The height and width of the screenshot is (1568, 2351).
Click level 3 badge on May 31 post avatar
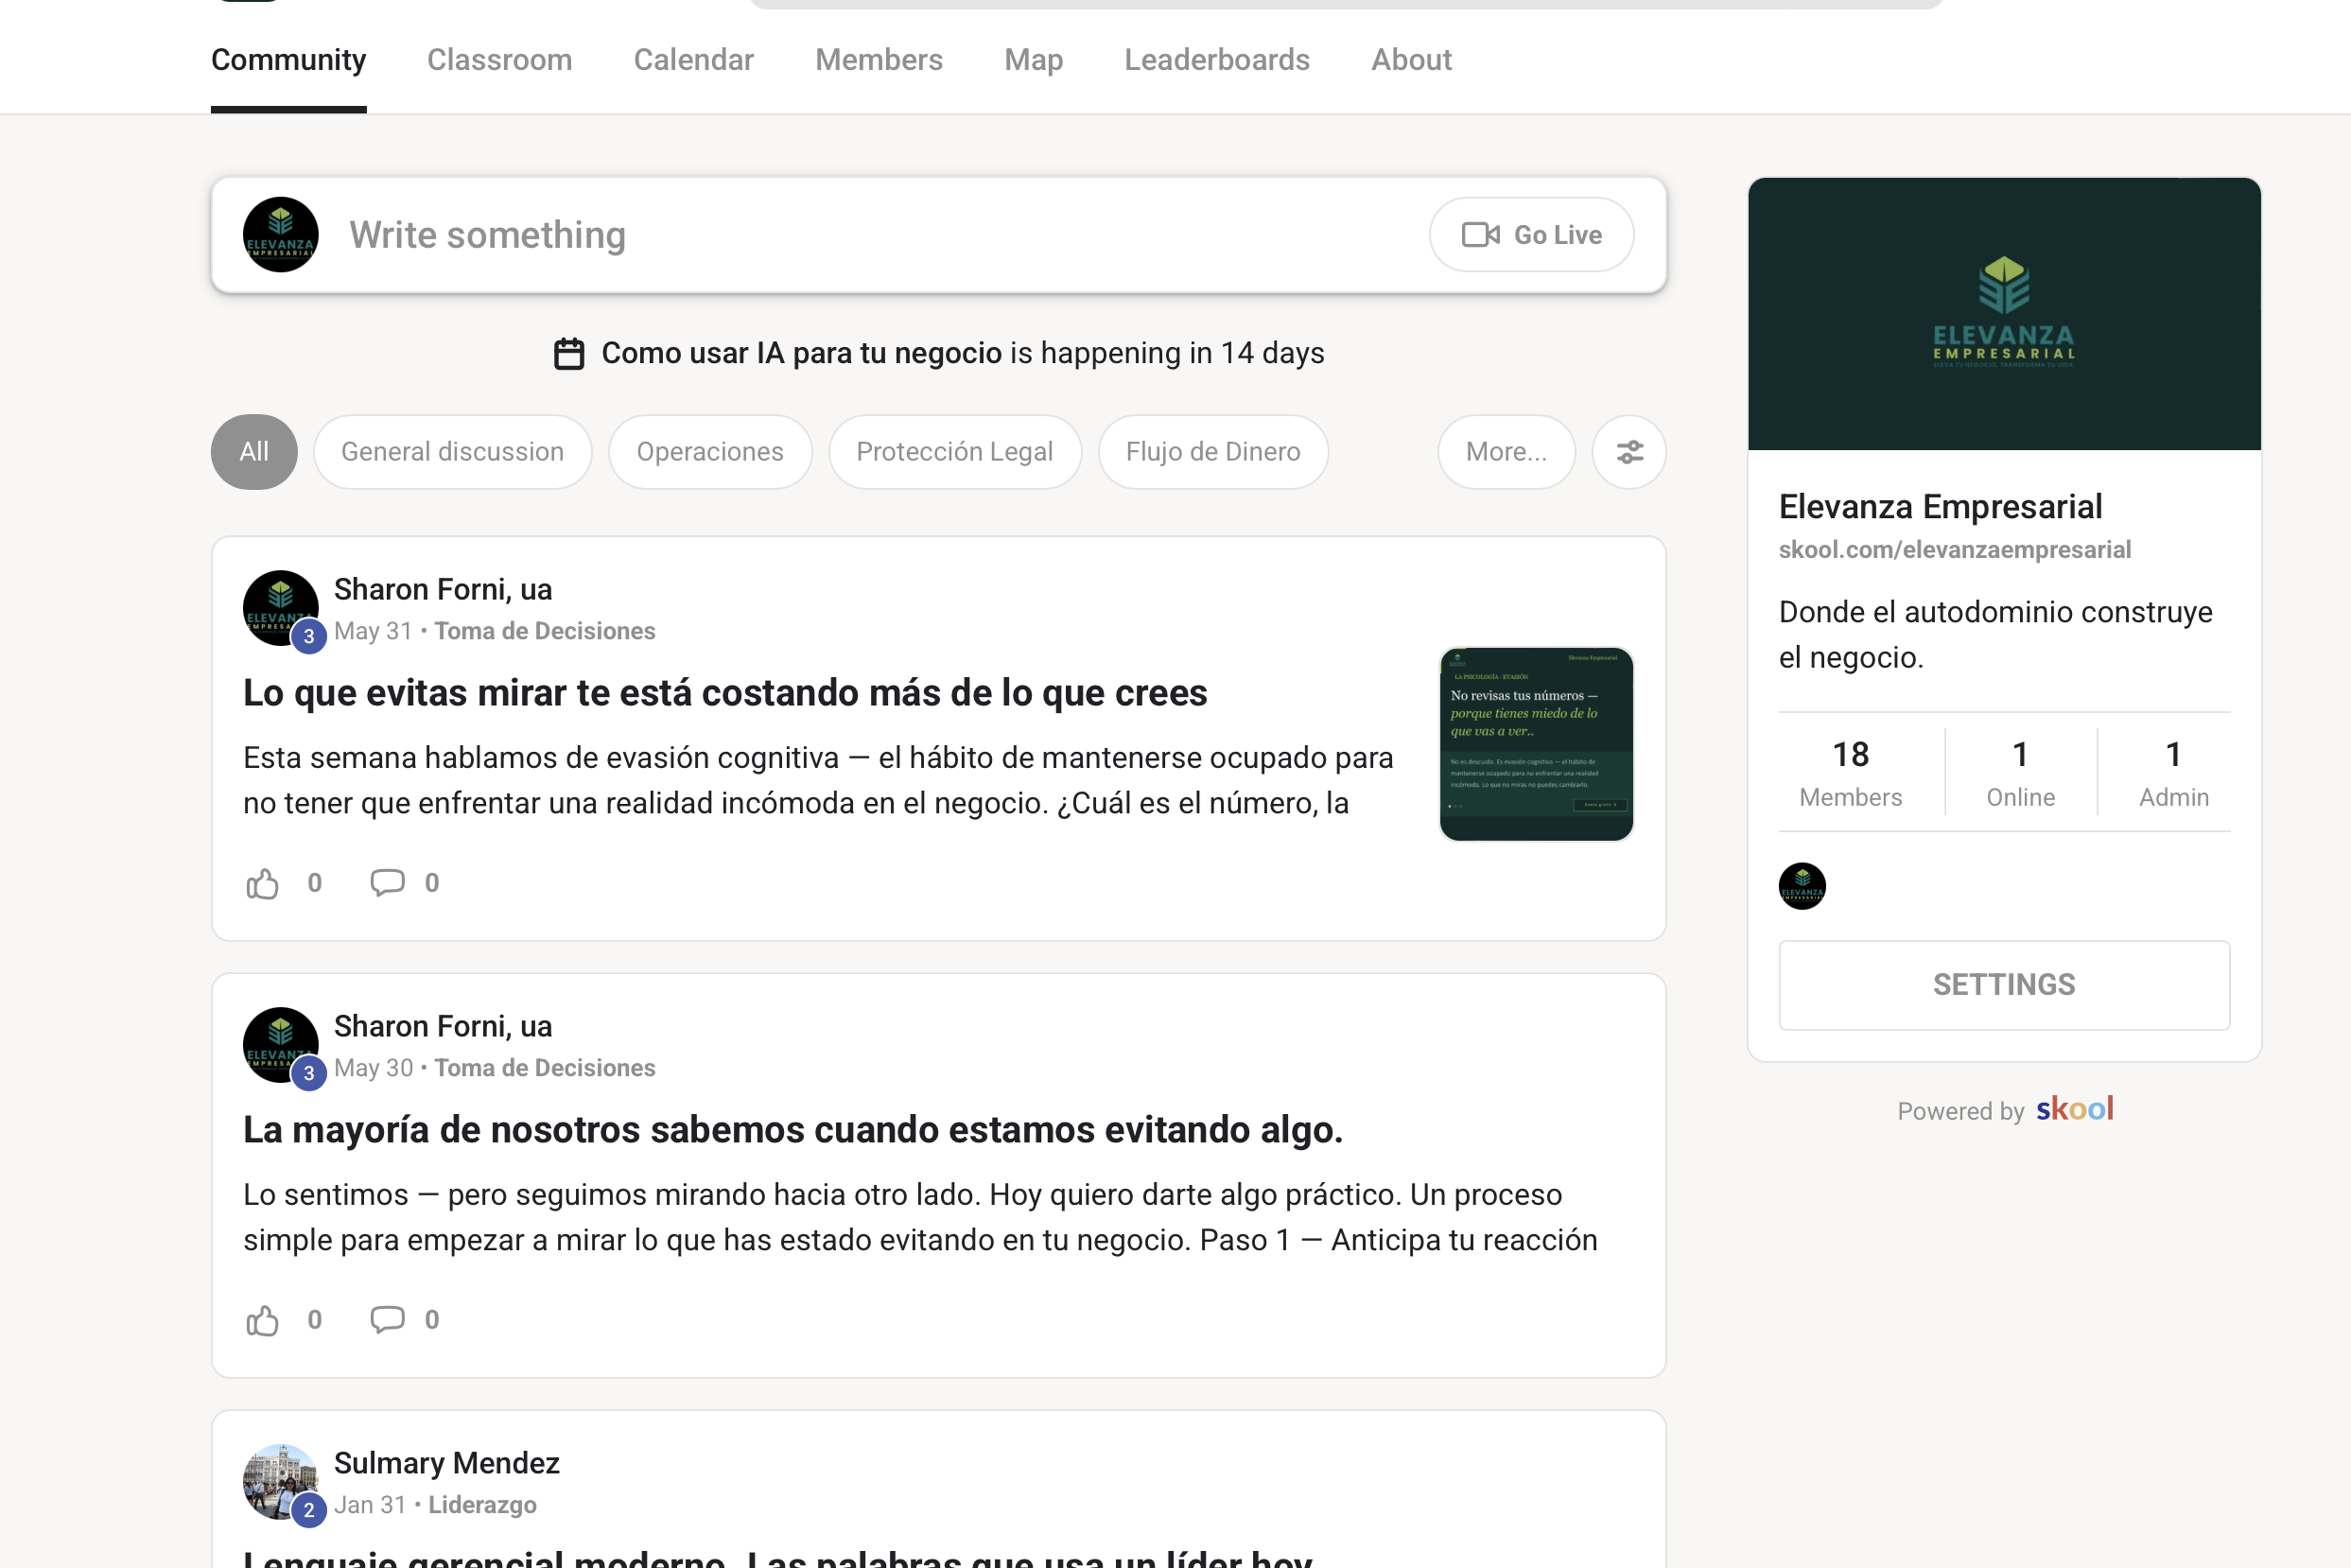coord(309,636)
